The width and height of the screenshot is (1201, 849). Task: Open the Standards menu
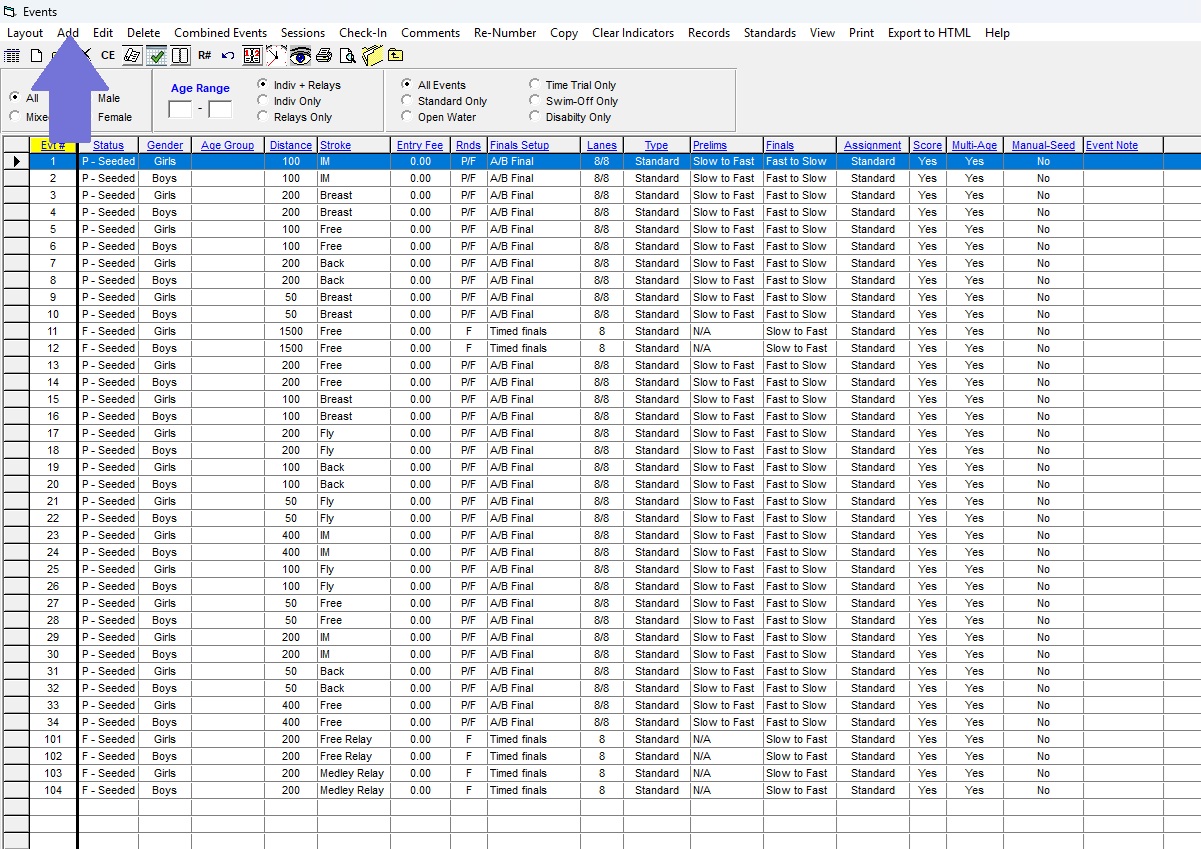tap(770, 32)
